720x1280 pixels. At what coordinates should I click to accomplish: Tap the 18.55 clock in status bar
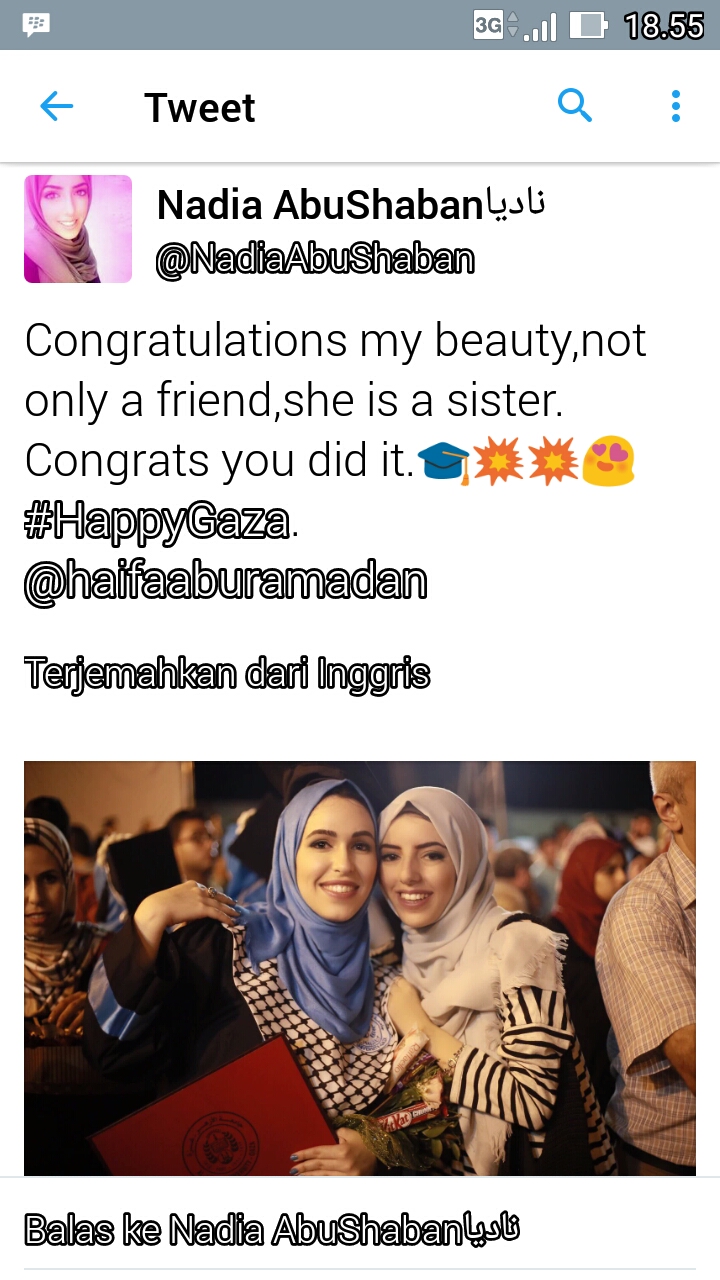click(664, 26)
